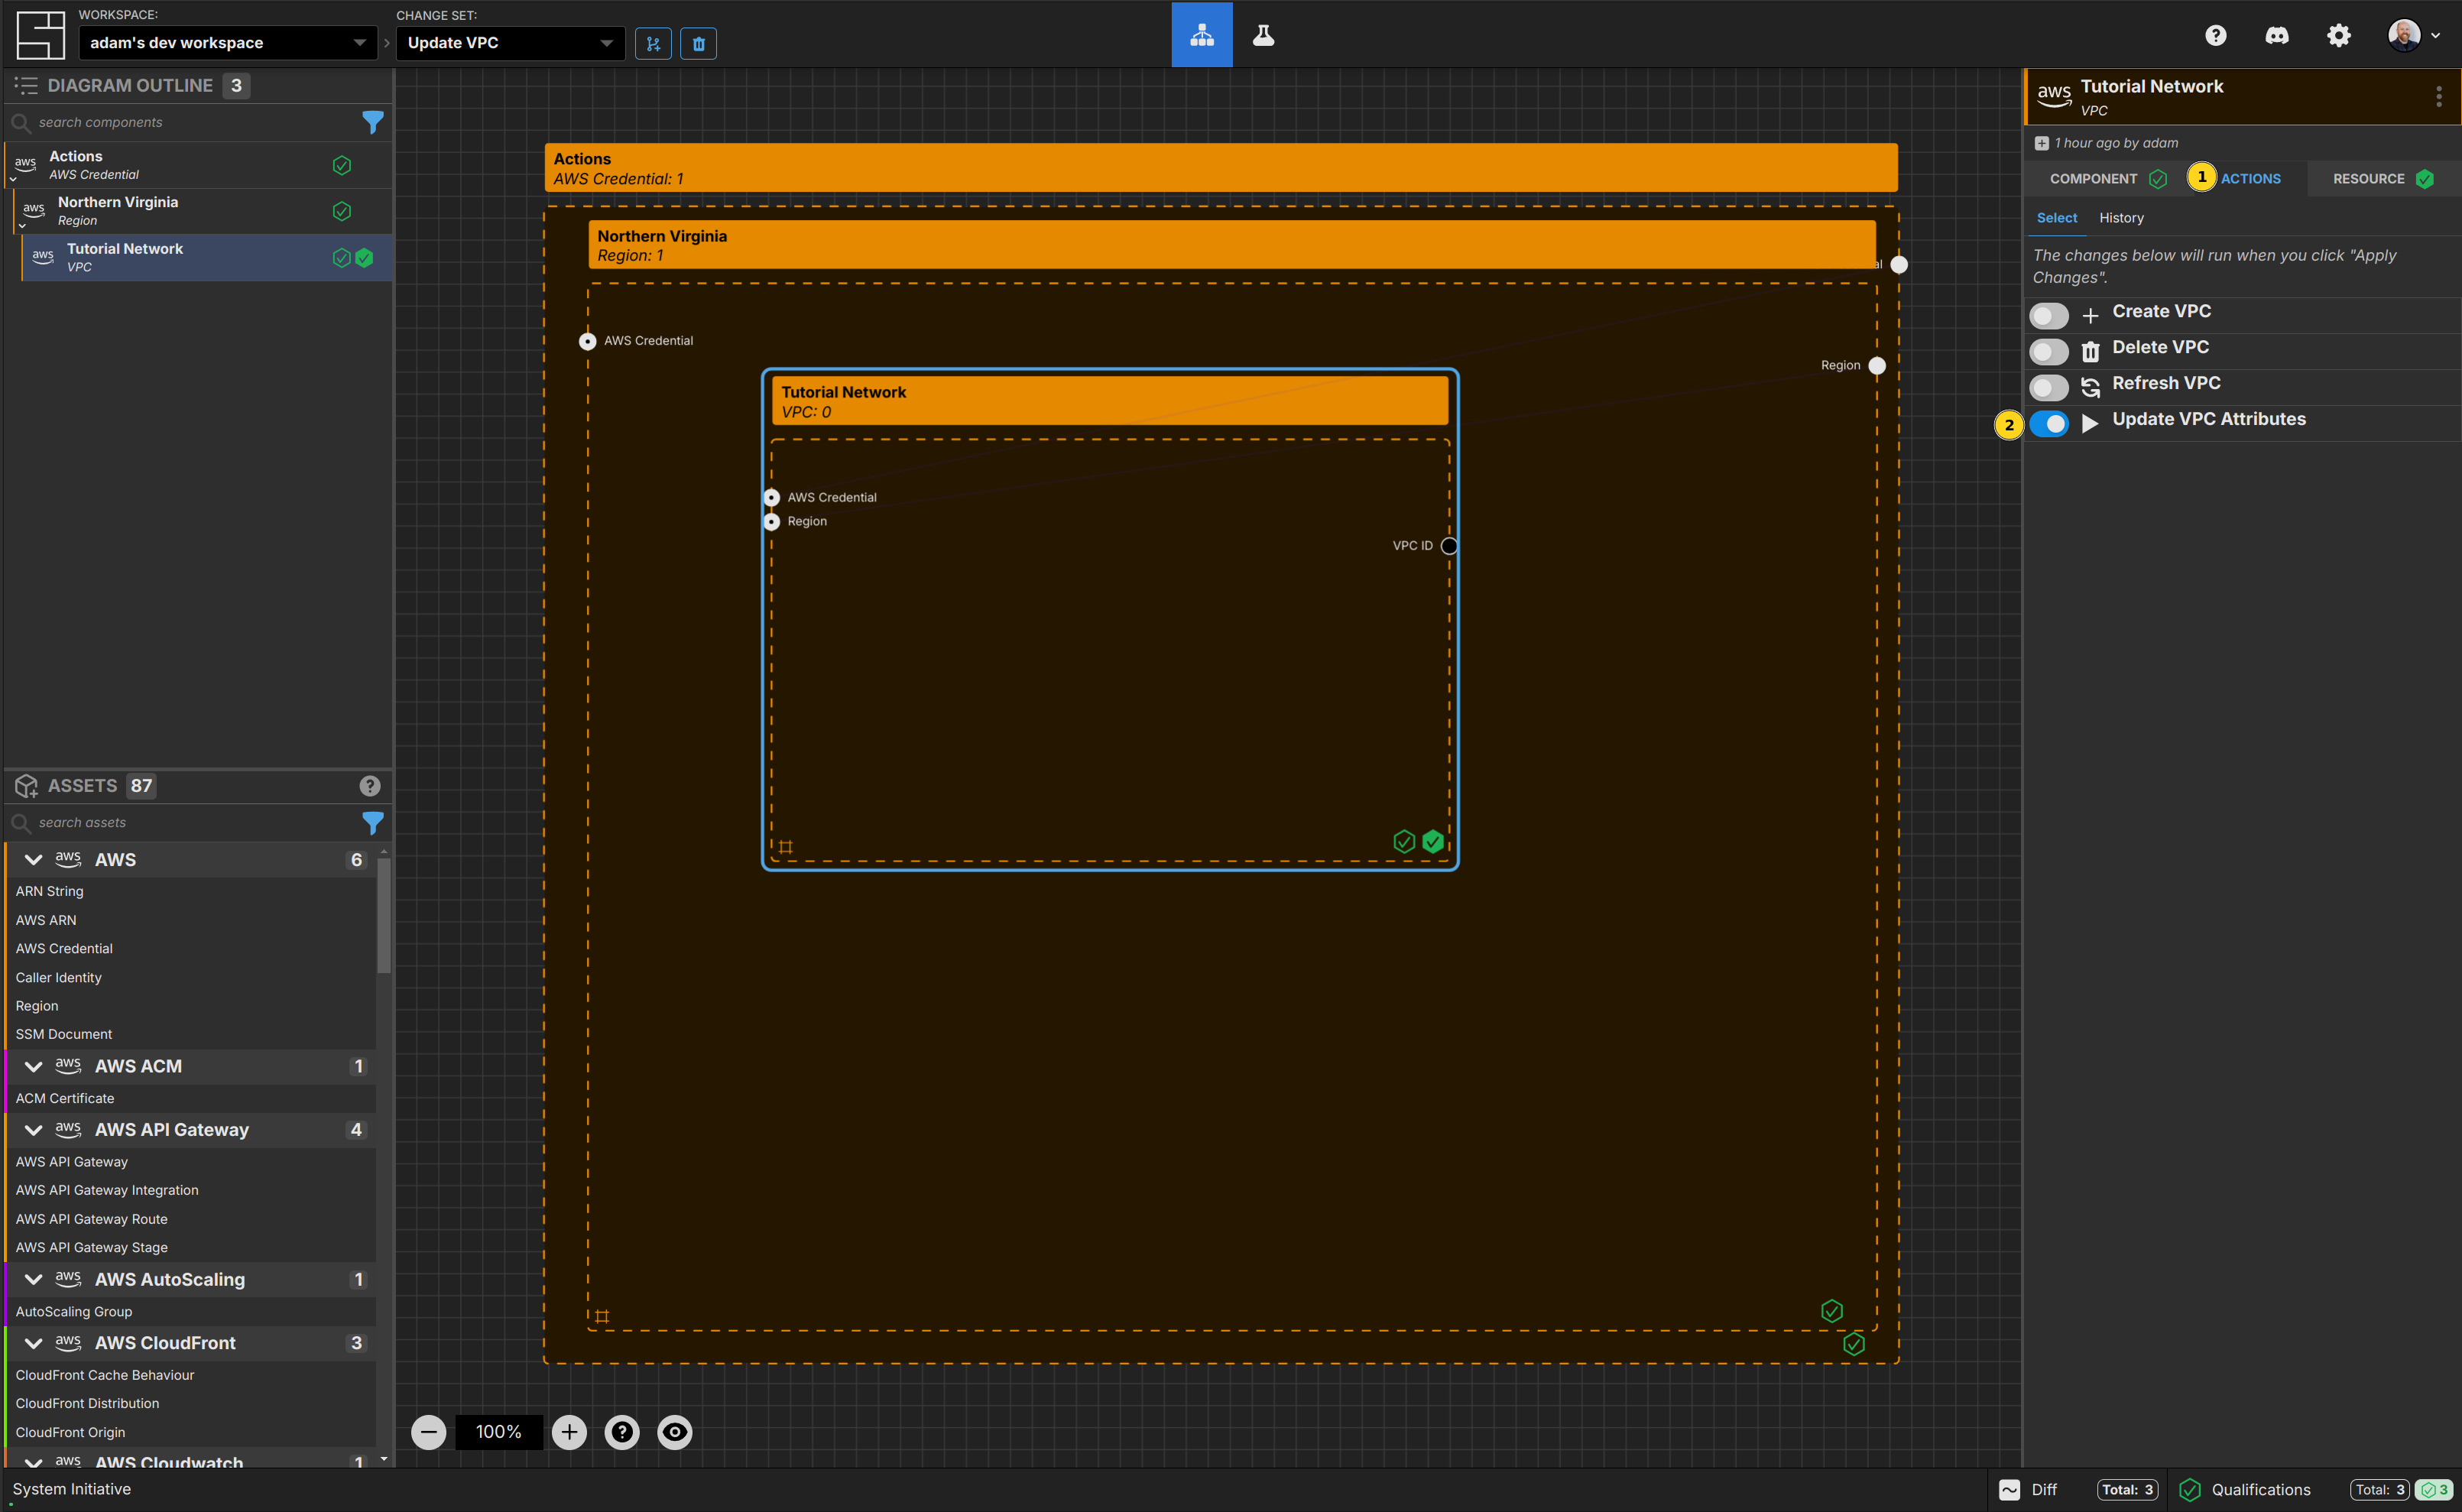Toggle the Delete VPC action

pos(2049,352)
